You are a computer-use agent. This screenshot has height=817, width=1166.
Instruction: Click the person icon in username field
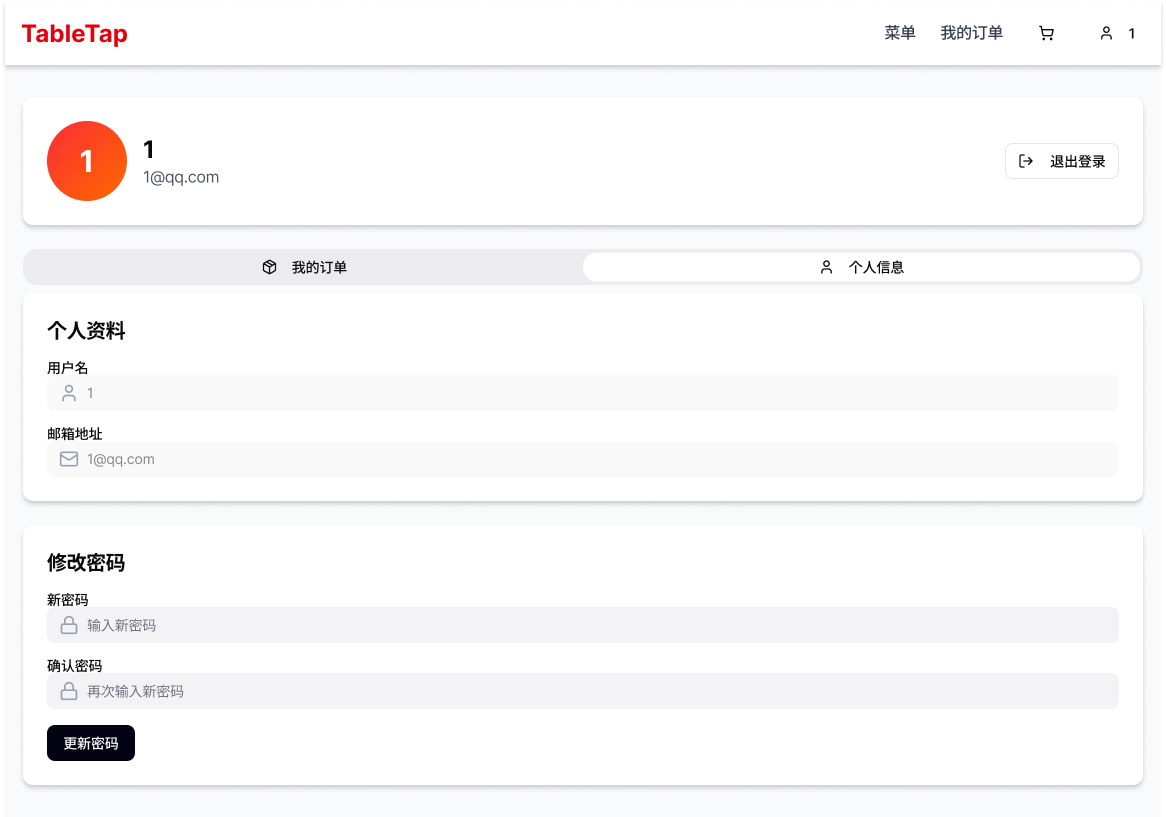tap(69, 393)
